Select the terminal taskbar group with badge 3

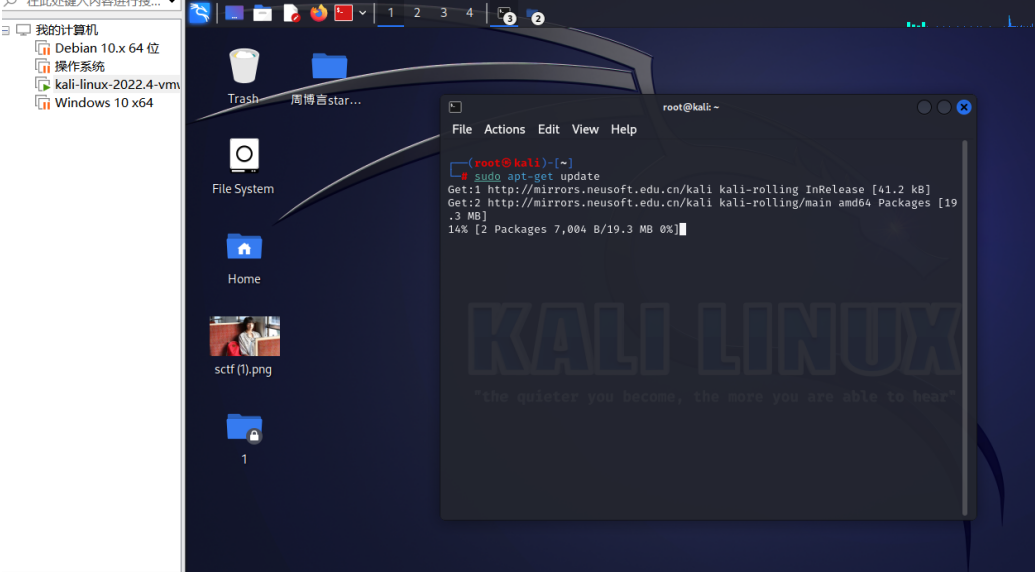(x=506, y=14)
